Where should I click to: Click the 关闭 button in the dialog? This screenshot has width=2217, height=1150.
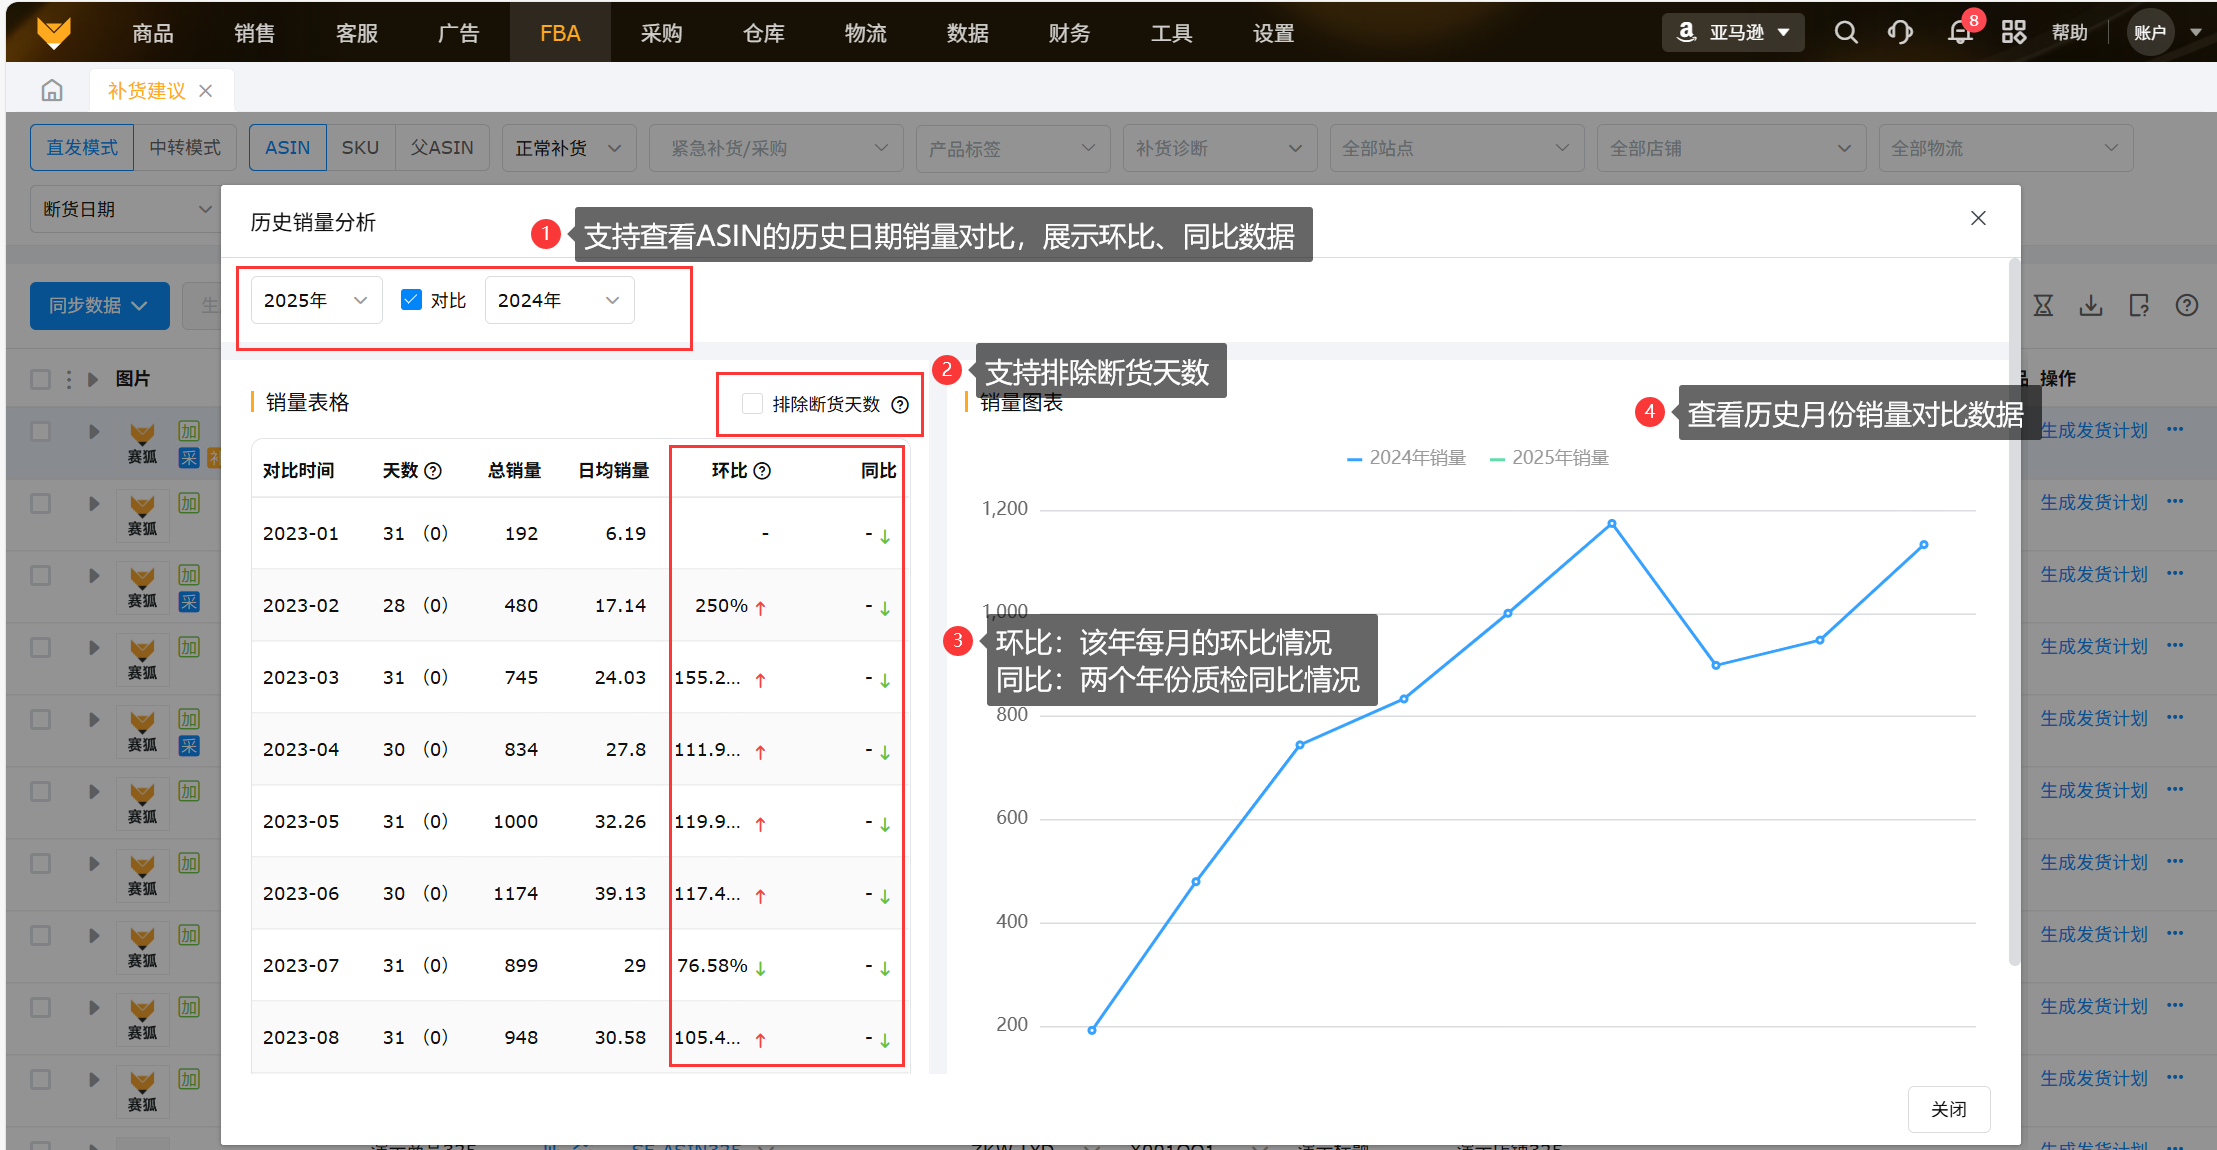point(1948,1109)
